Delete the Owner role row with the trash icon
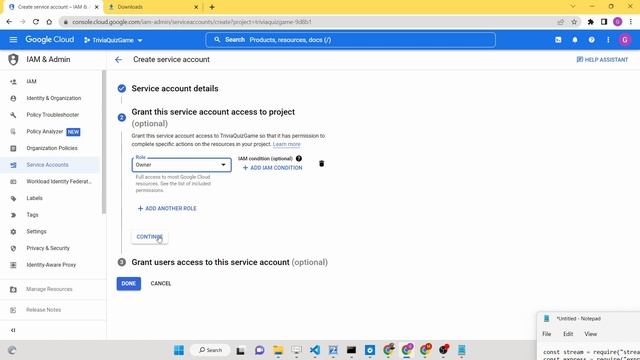The height and width of the screenshot is (360, 640). click(x=322, y=164)
